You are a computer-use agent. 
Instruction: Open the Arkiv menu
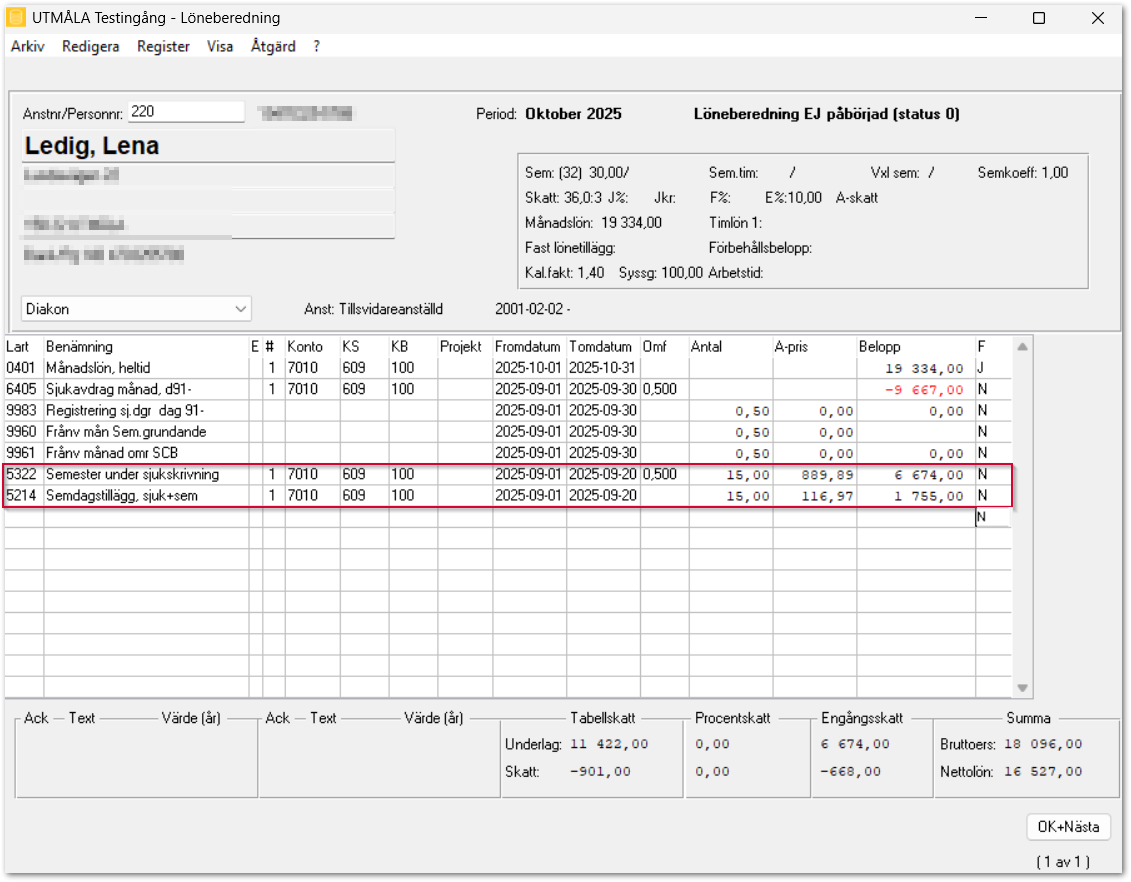(27, 46)
